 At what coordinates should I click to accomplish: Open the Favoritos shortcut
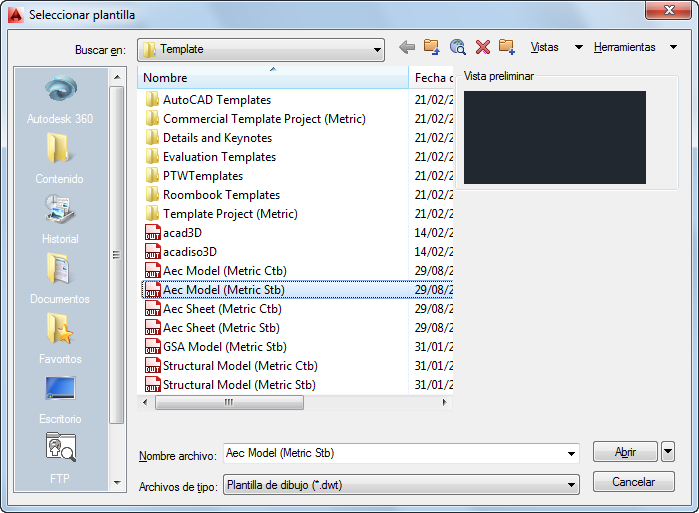(60, 340)
